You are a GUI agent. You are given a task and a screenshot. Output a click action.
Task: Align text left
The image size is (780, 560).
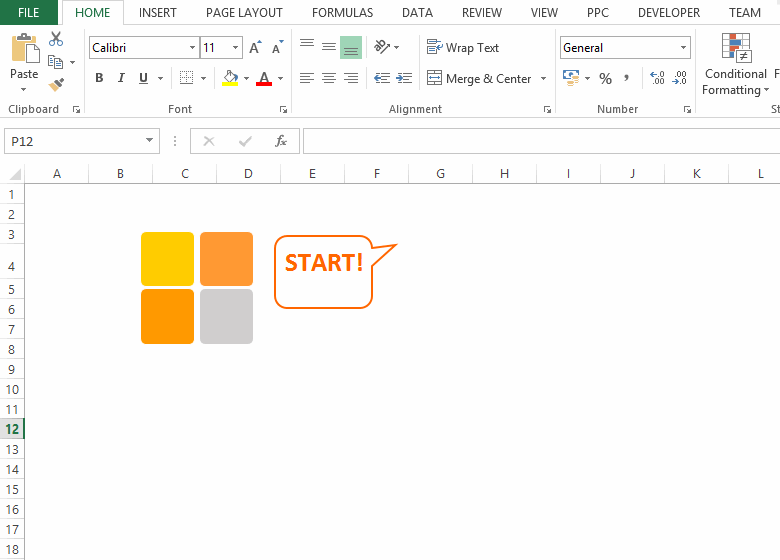[307, 78]
